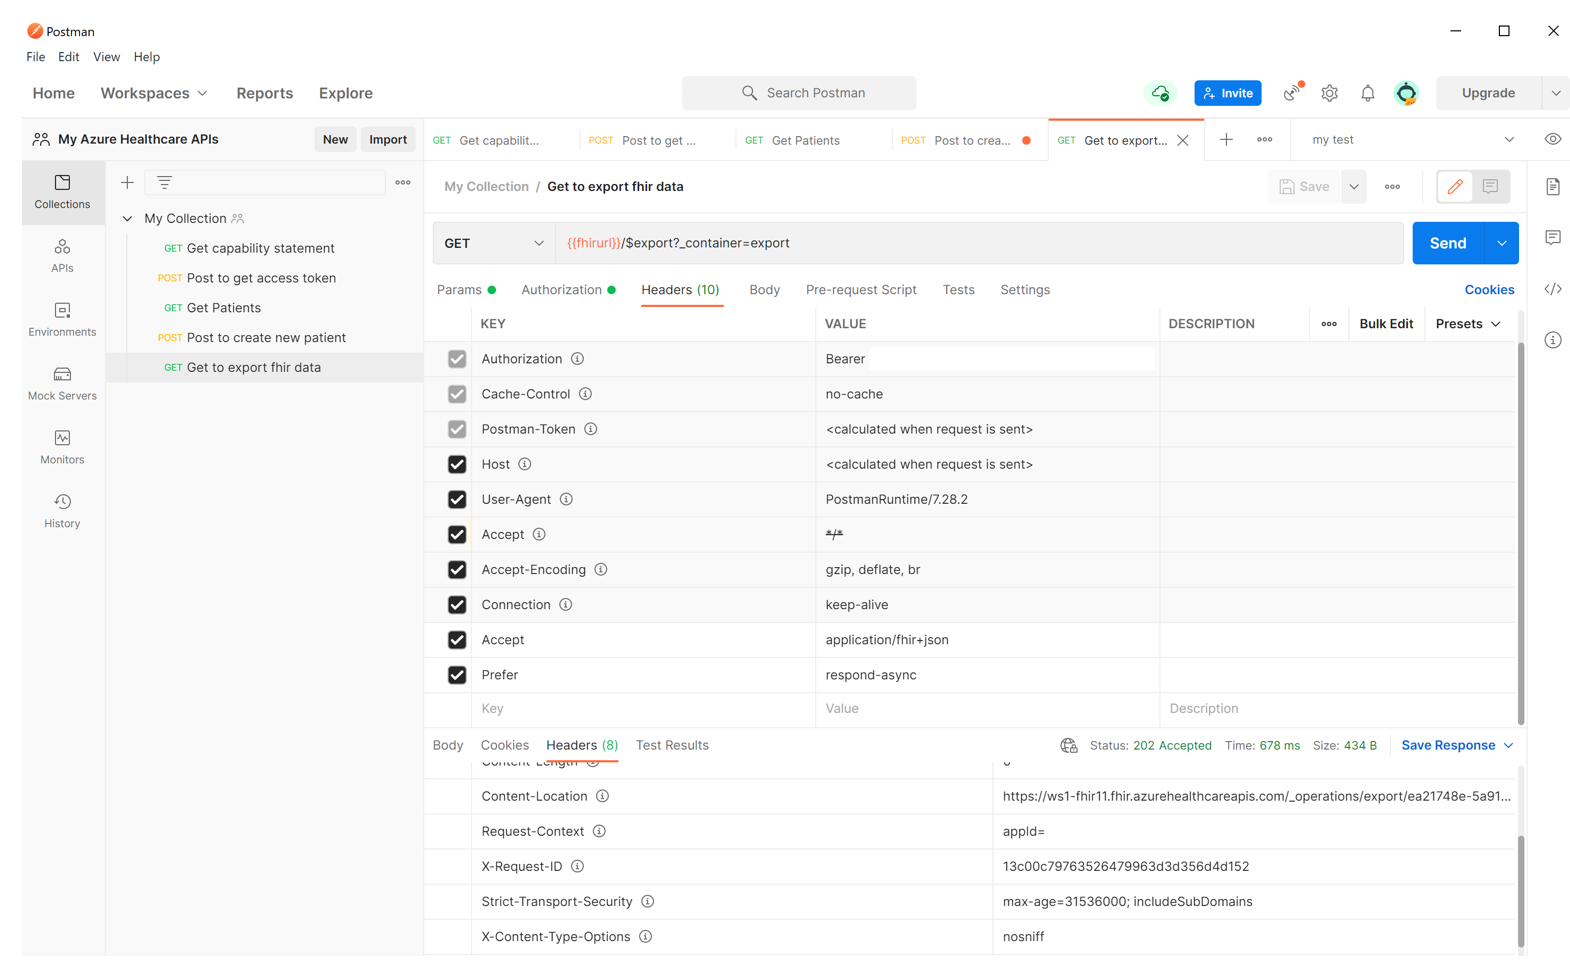Switch to comment mode icon
Image resolution: width=1570 pixels, height=973 pixels.
1490,187
